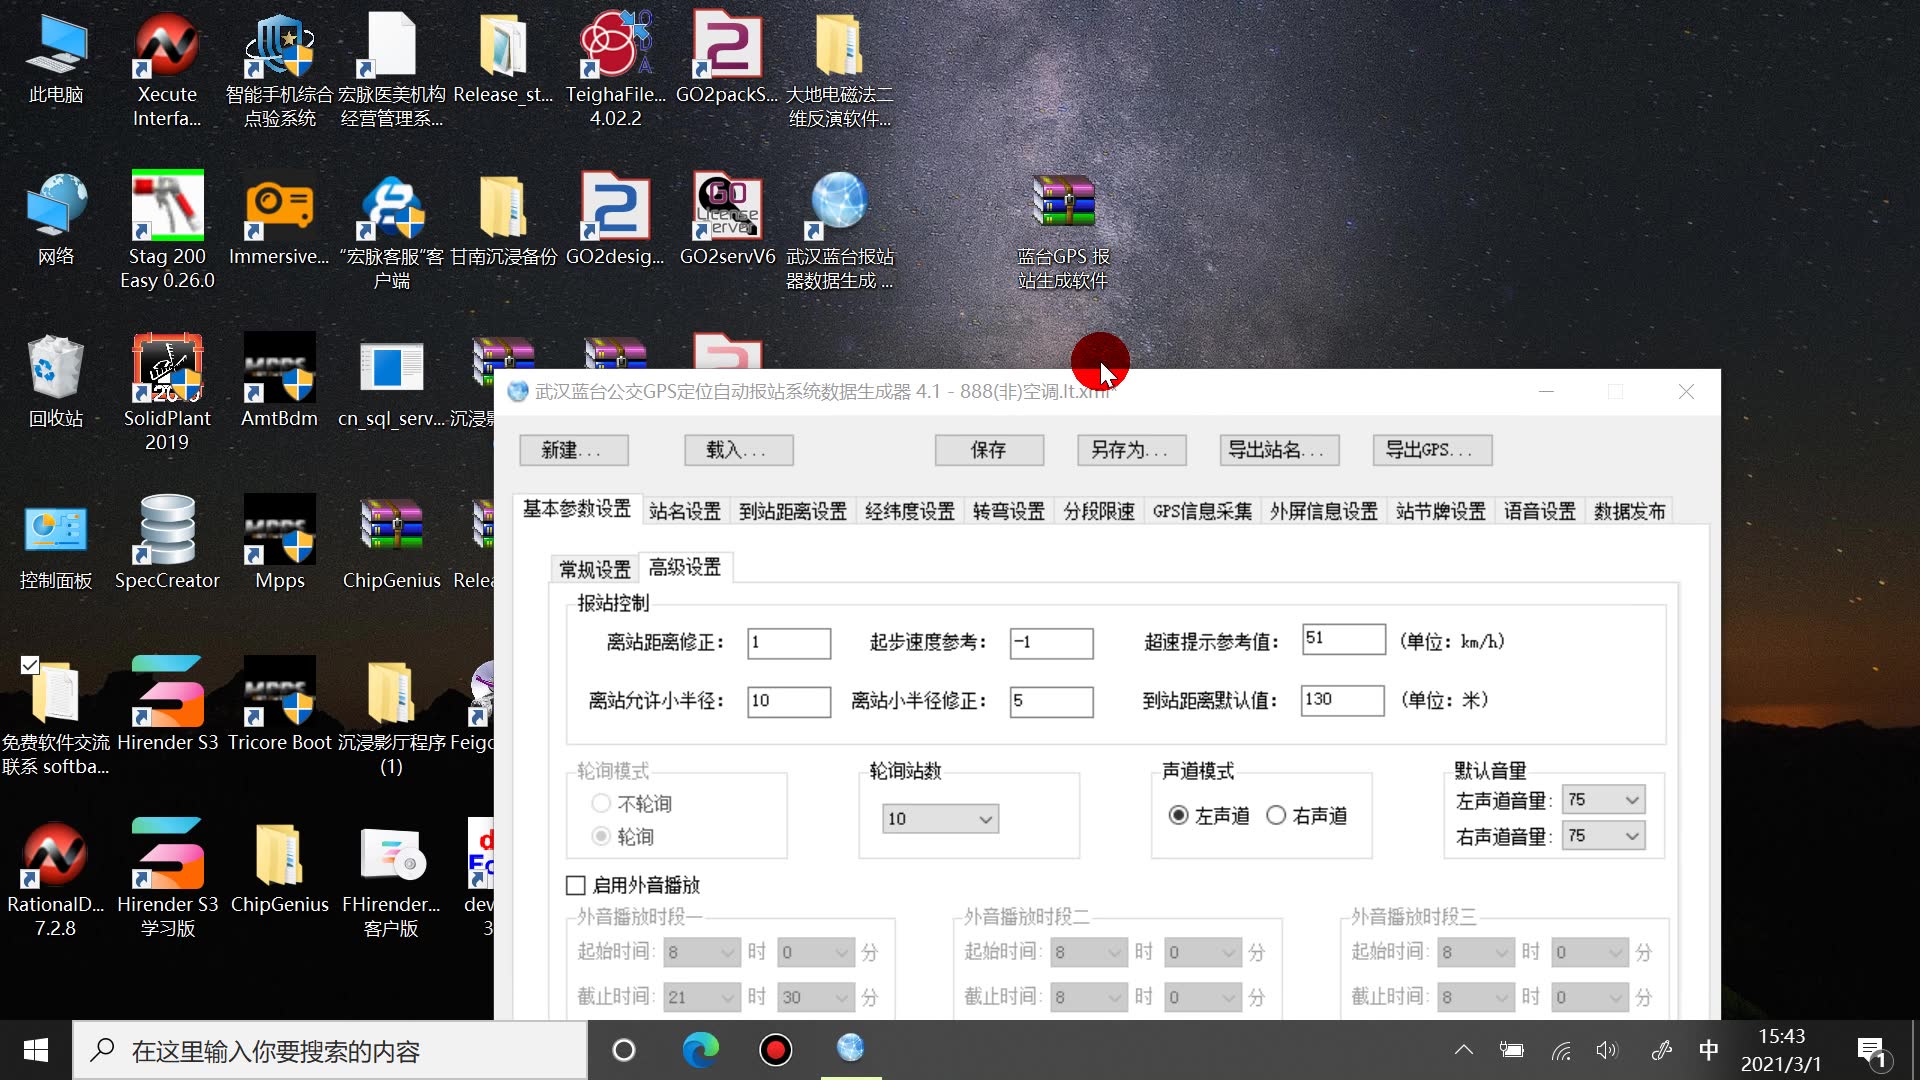Click the 另存为 button
This screenshot has height=1080, width=1920.
1132,450
